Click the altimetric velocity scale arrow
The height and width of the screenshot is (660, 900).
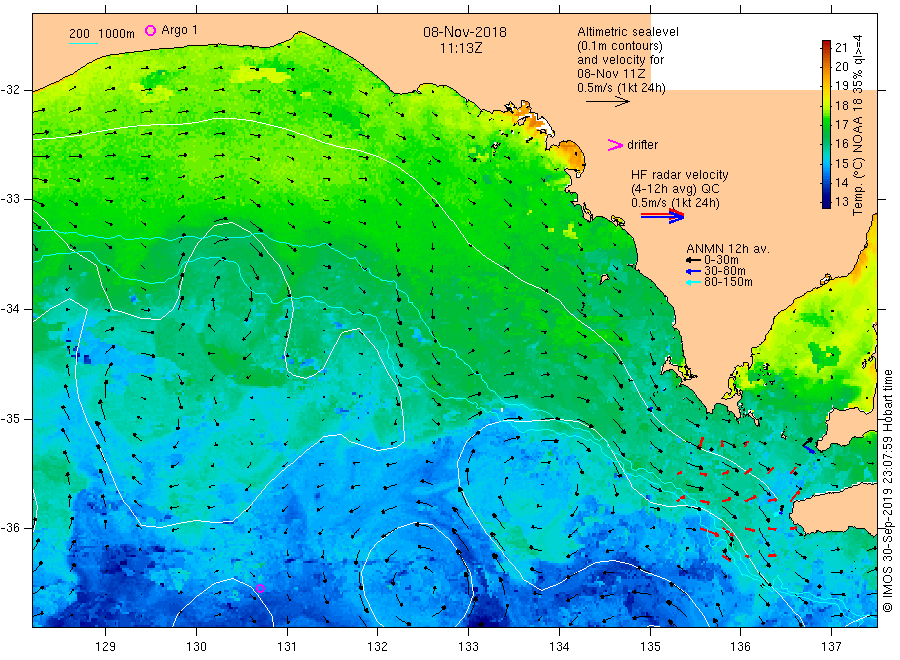(608, 102)
